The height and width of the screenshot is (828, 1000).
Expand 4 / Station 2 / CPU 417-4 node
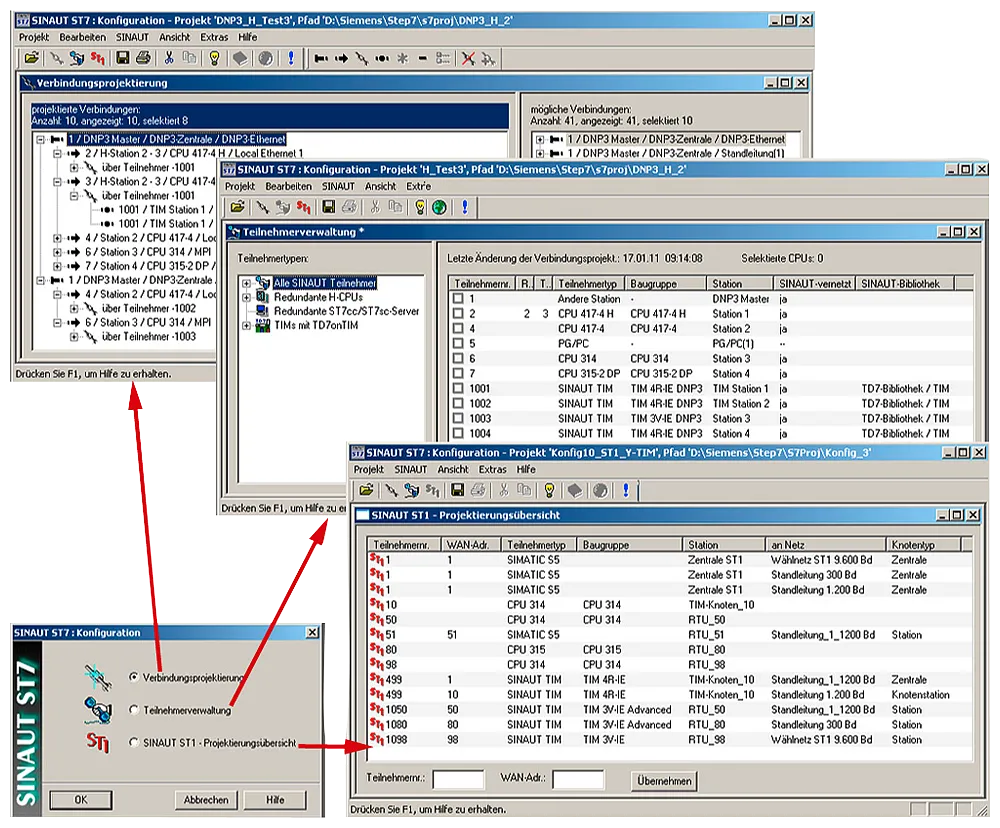pos(57,238)
